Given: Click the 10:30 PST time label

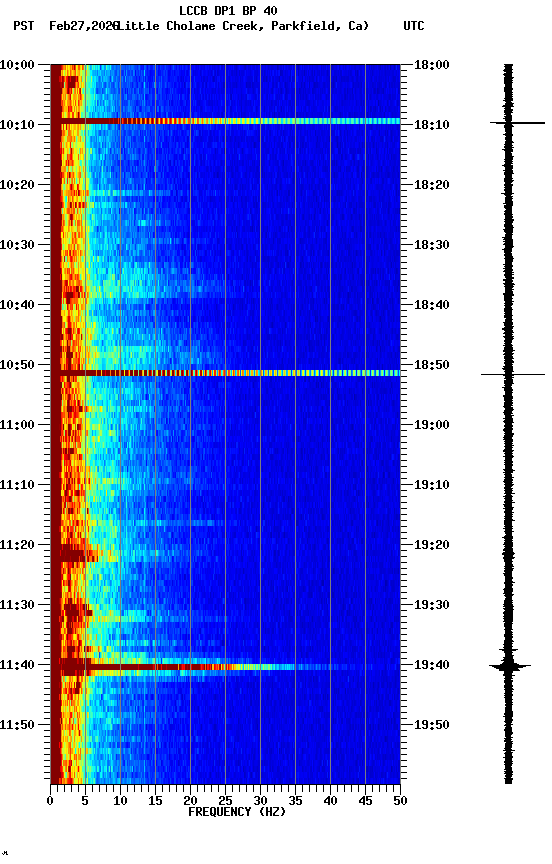Looking at the screenshot, I should [17, 245].
